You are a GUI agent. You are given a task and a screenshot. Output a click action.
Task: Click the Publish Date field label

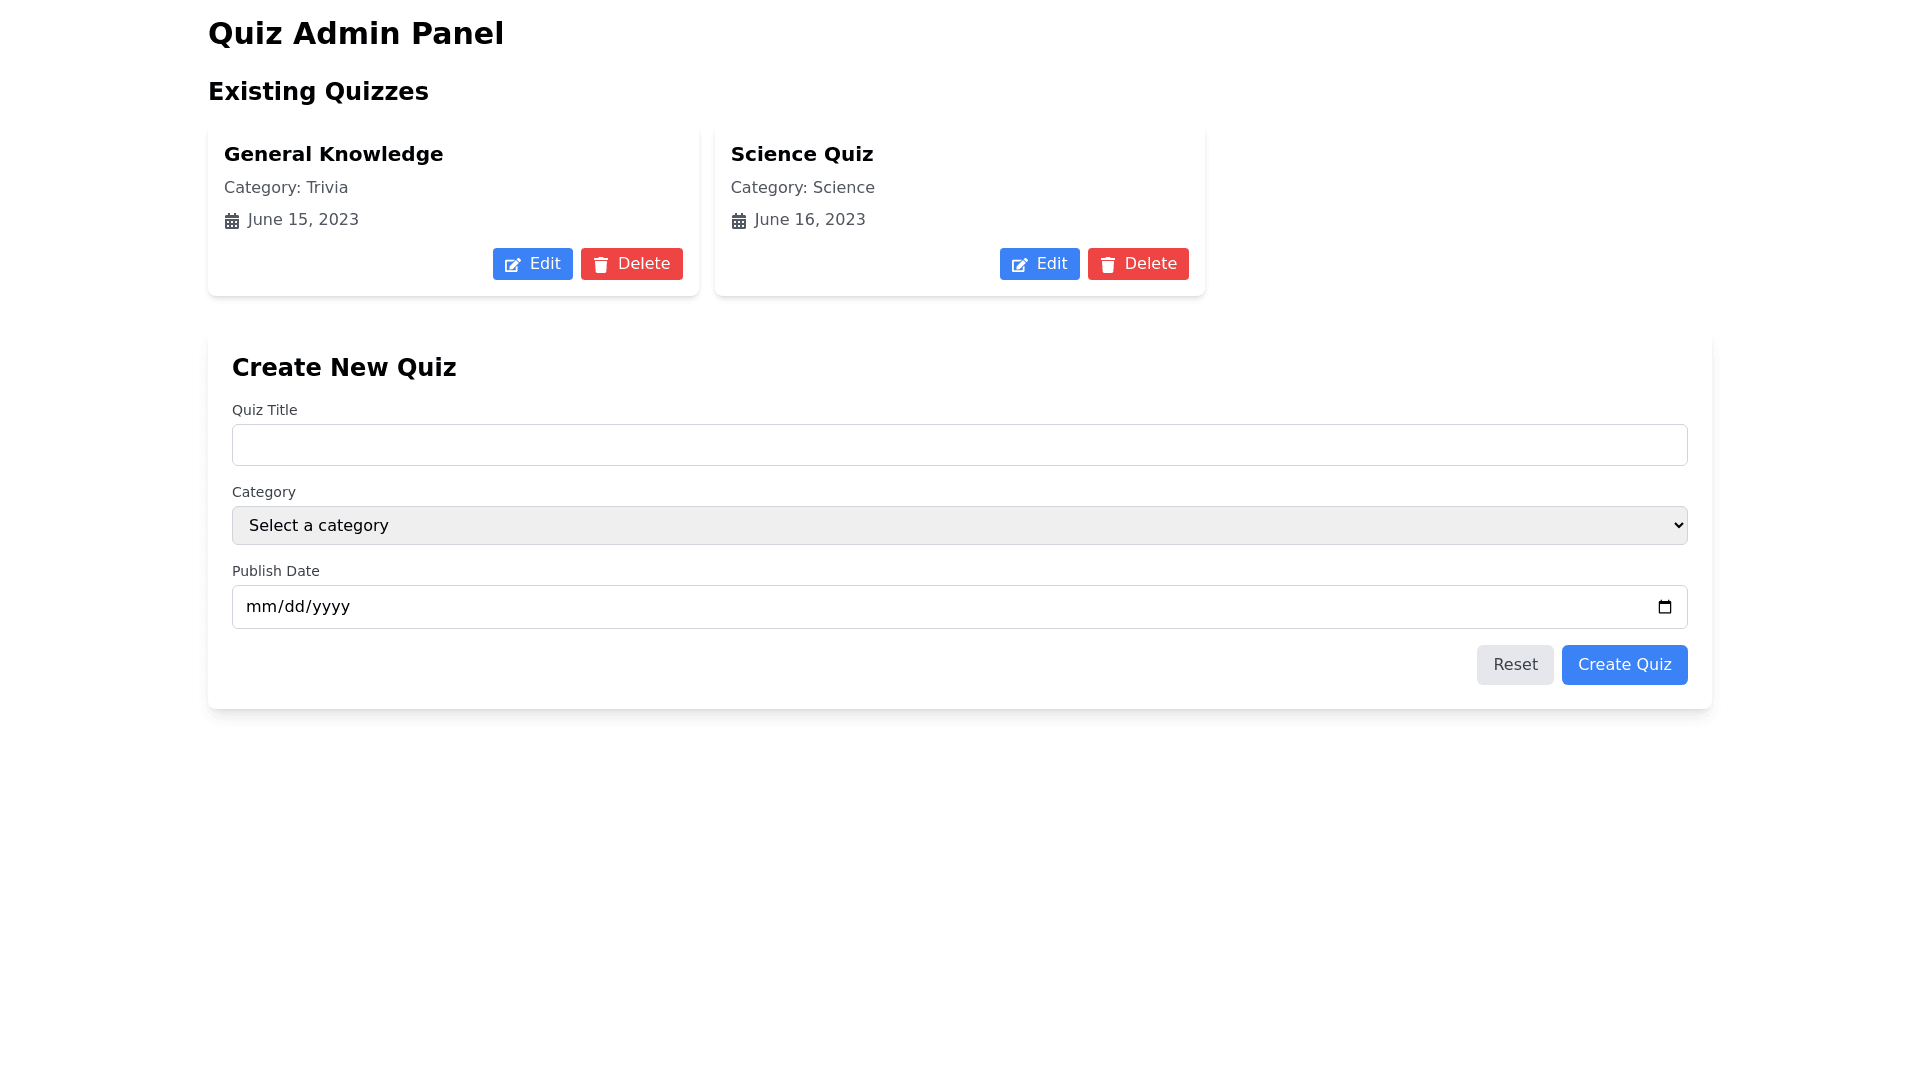coord(275,571)
